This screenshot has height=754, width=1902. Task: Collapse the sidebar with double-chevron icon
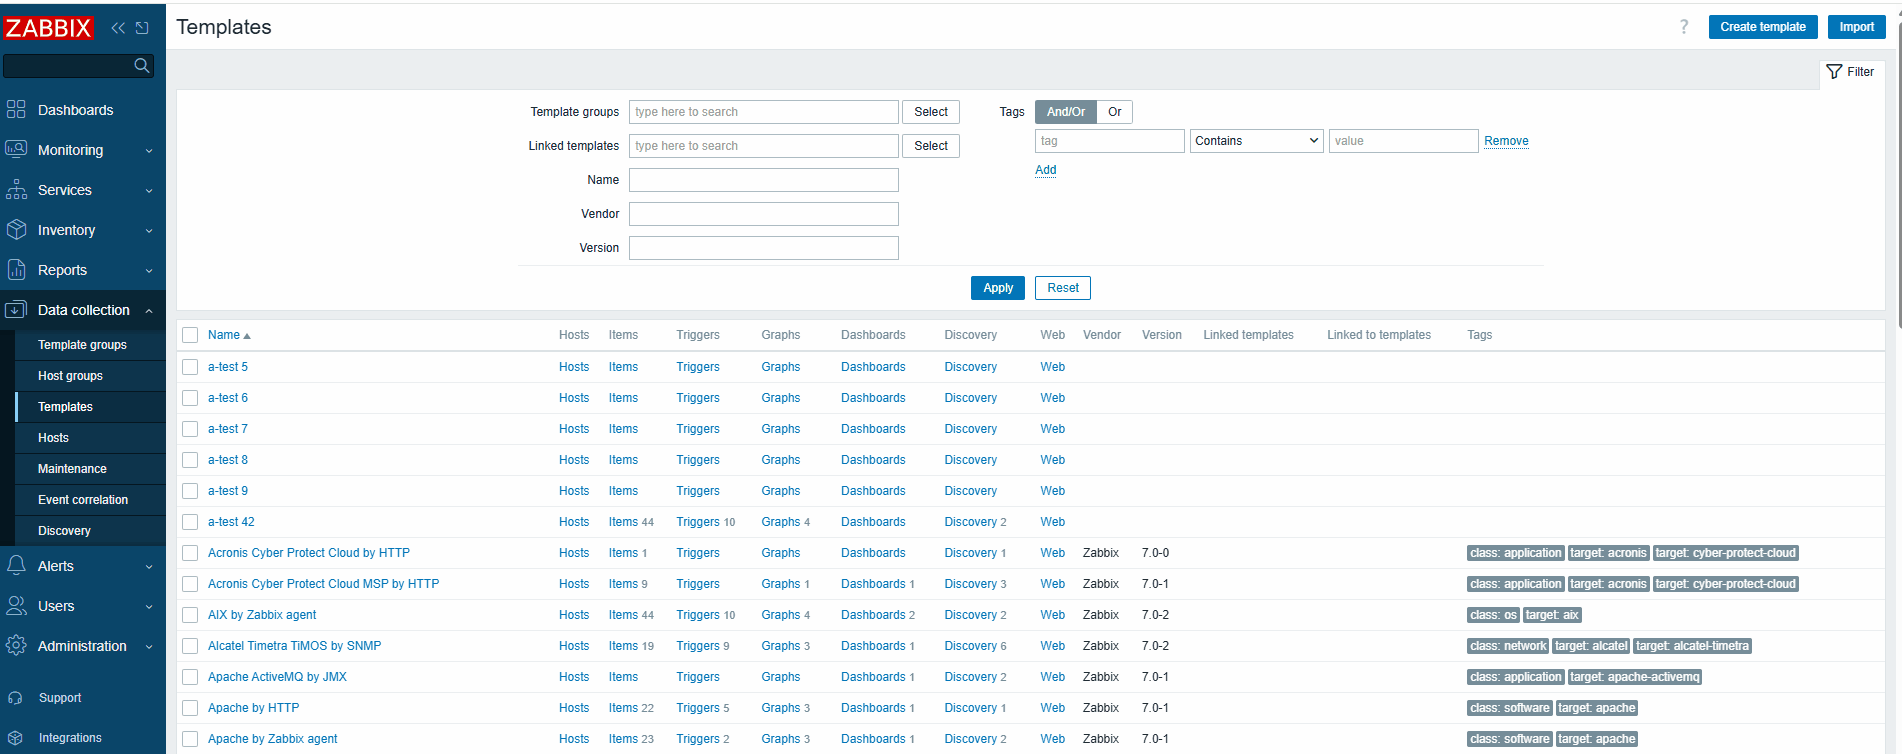coord(118,28)
